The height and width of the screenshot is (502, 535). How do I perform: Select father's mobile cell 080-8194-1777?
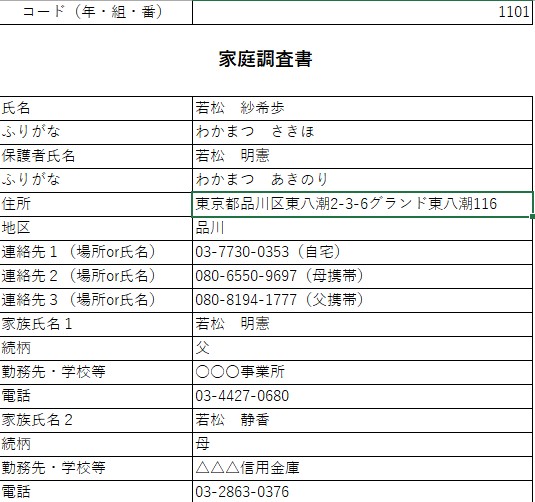[x=362, y=300]
